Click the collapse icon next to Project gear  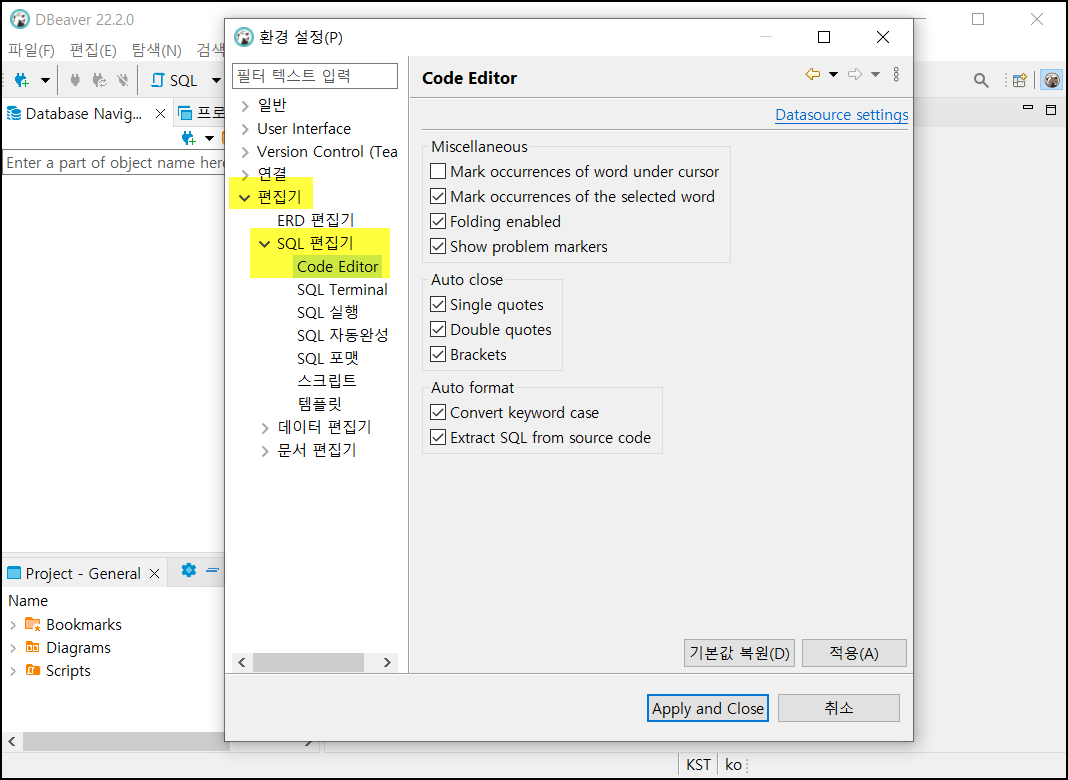click(x=213, y=570)
